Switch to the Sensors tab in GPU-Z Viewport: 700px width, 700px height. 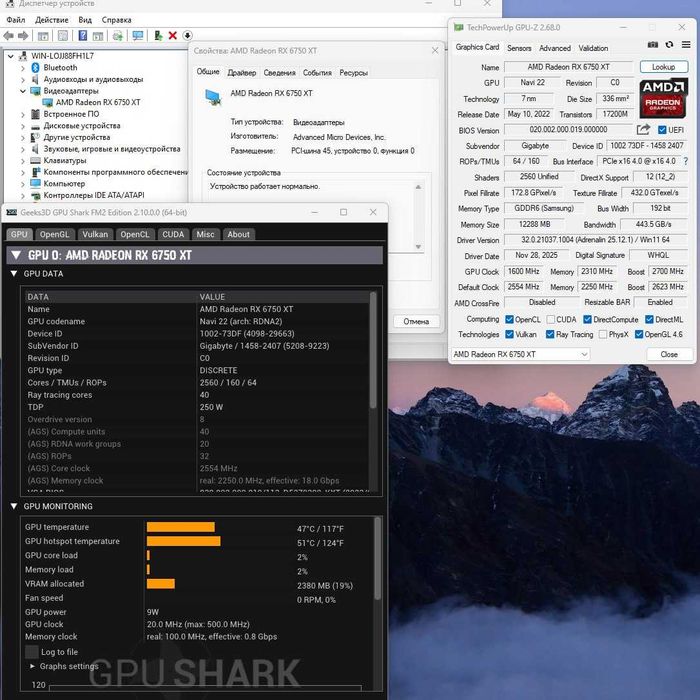(519, 48)
